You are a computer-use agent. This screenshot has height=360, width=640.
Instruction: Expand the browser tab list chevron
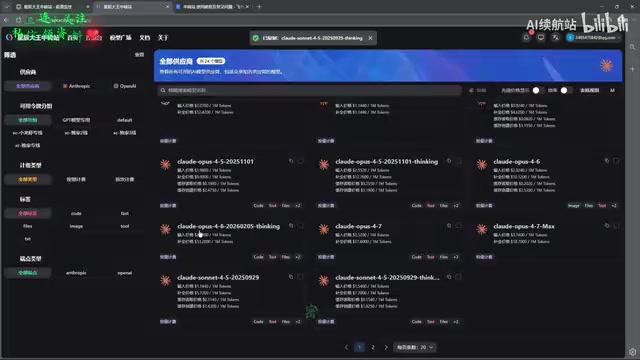tap(6, 7)
